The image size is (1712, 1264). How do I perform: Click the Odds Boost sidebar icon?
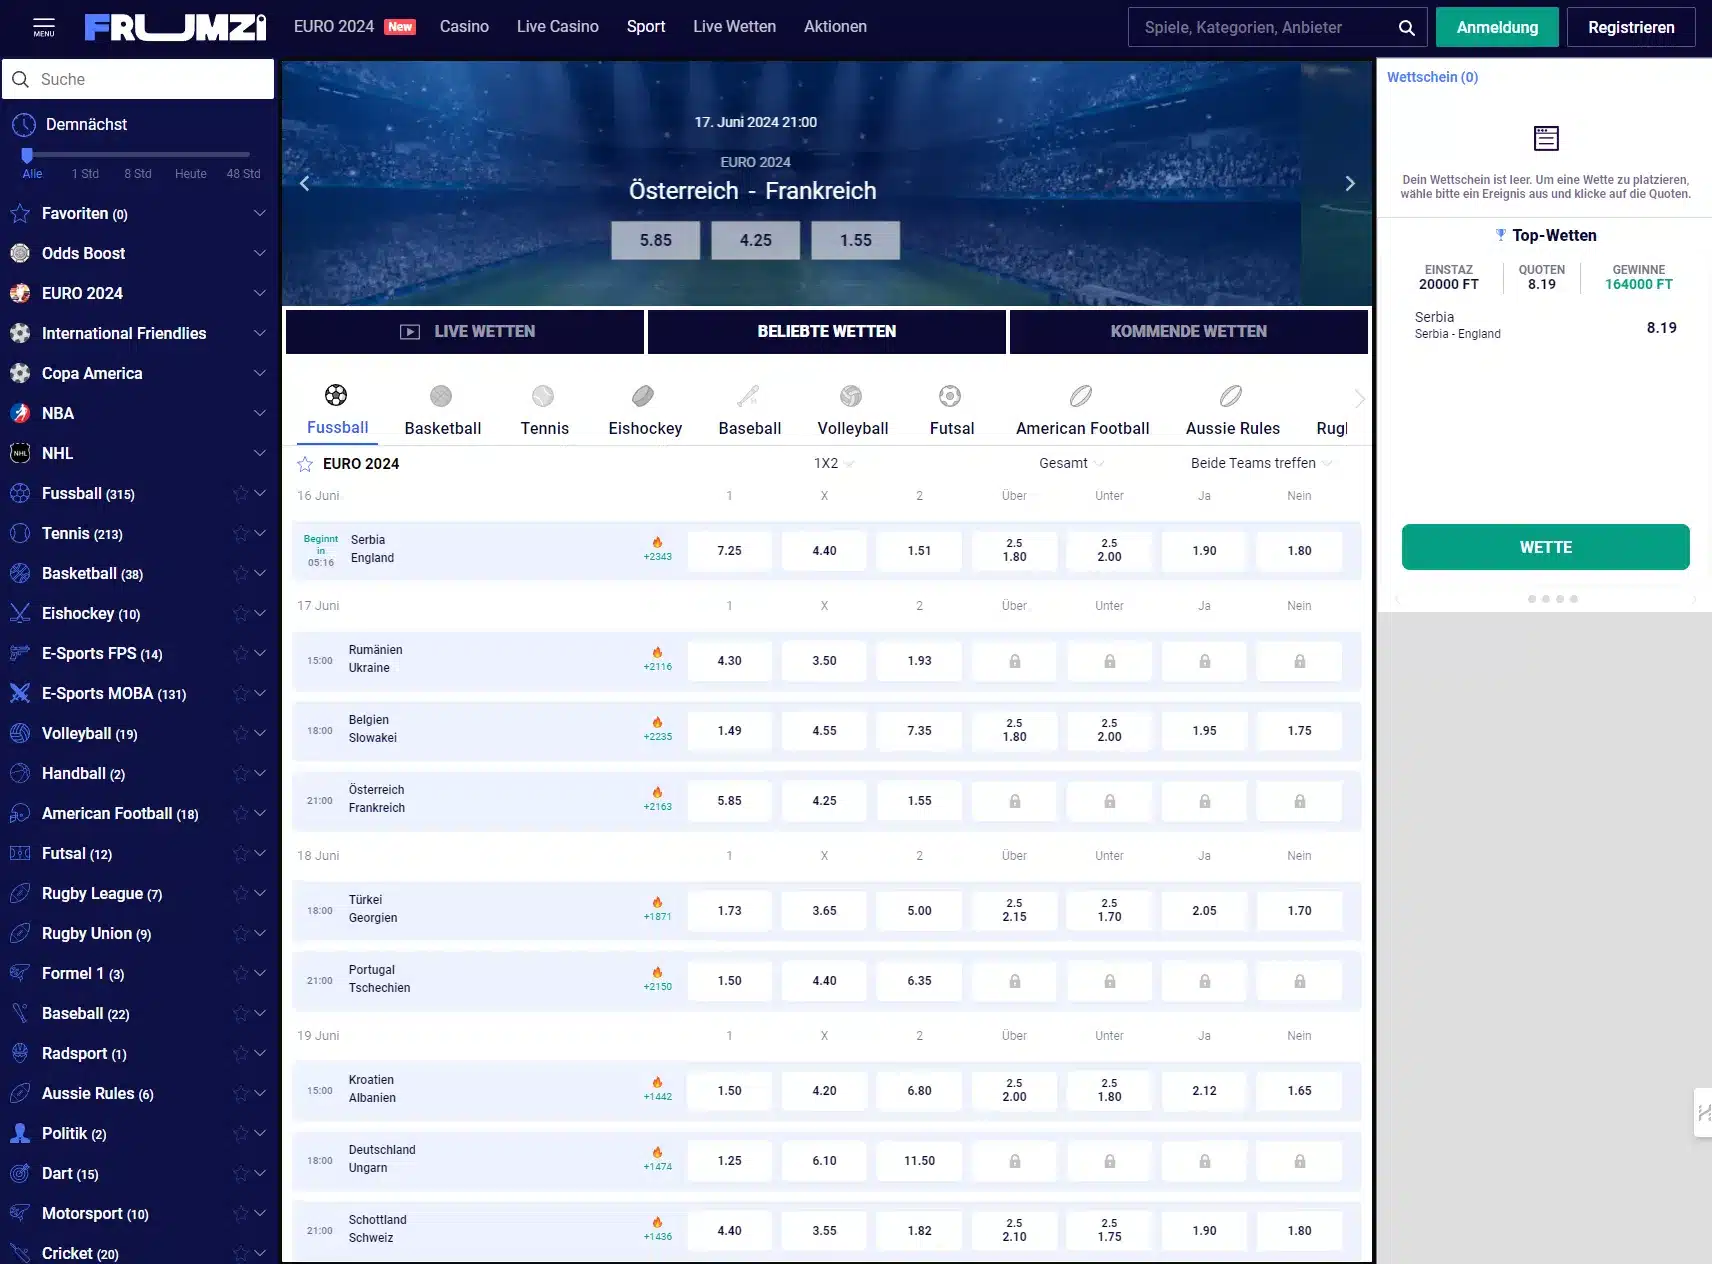(x=20, y=253)
